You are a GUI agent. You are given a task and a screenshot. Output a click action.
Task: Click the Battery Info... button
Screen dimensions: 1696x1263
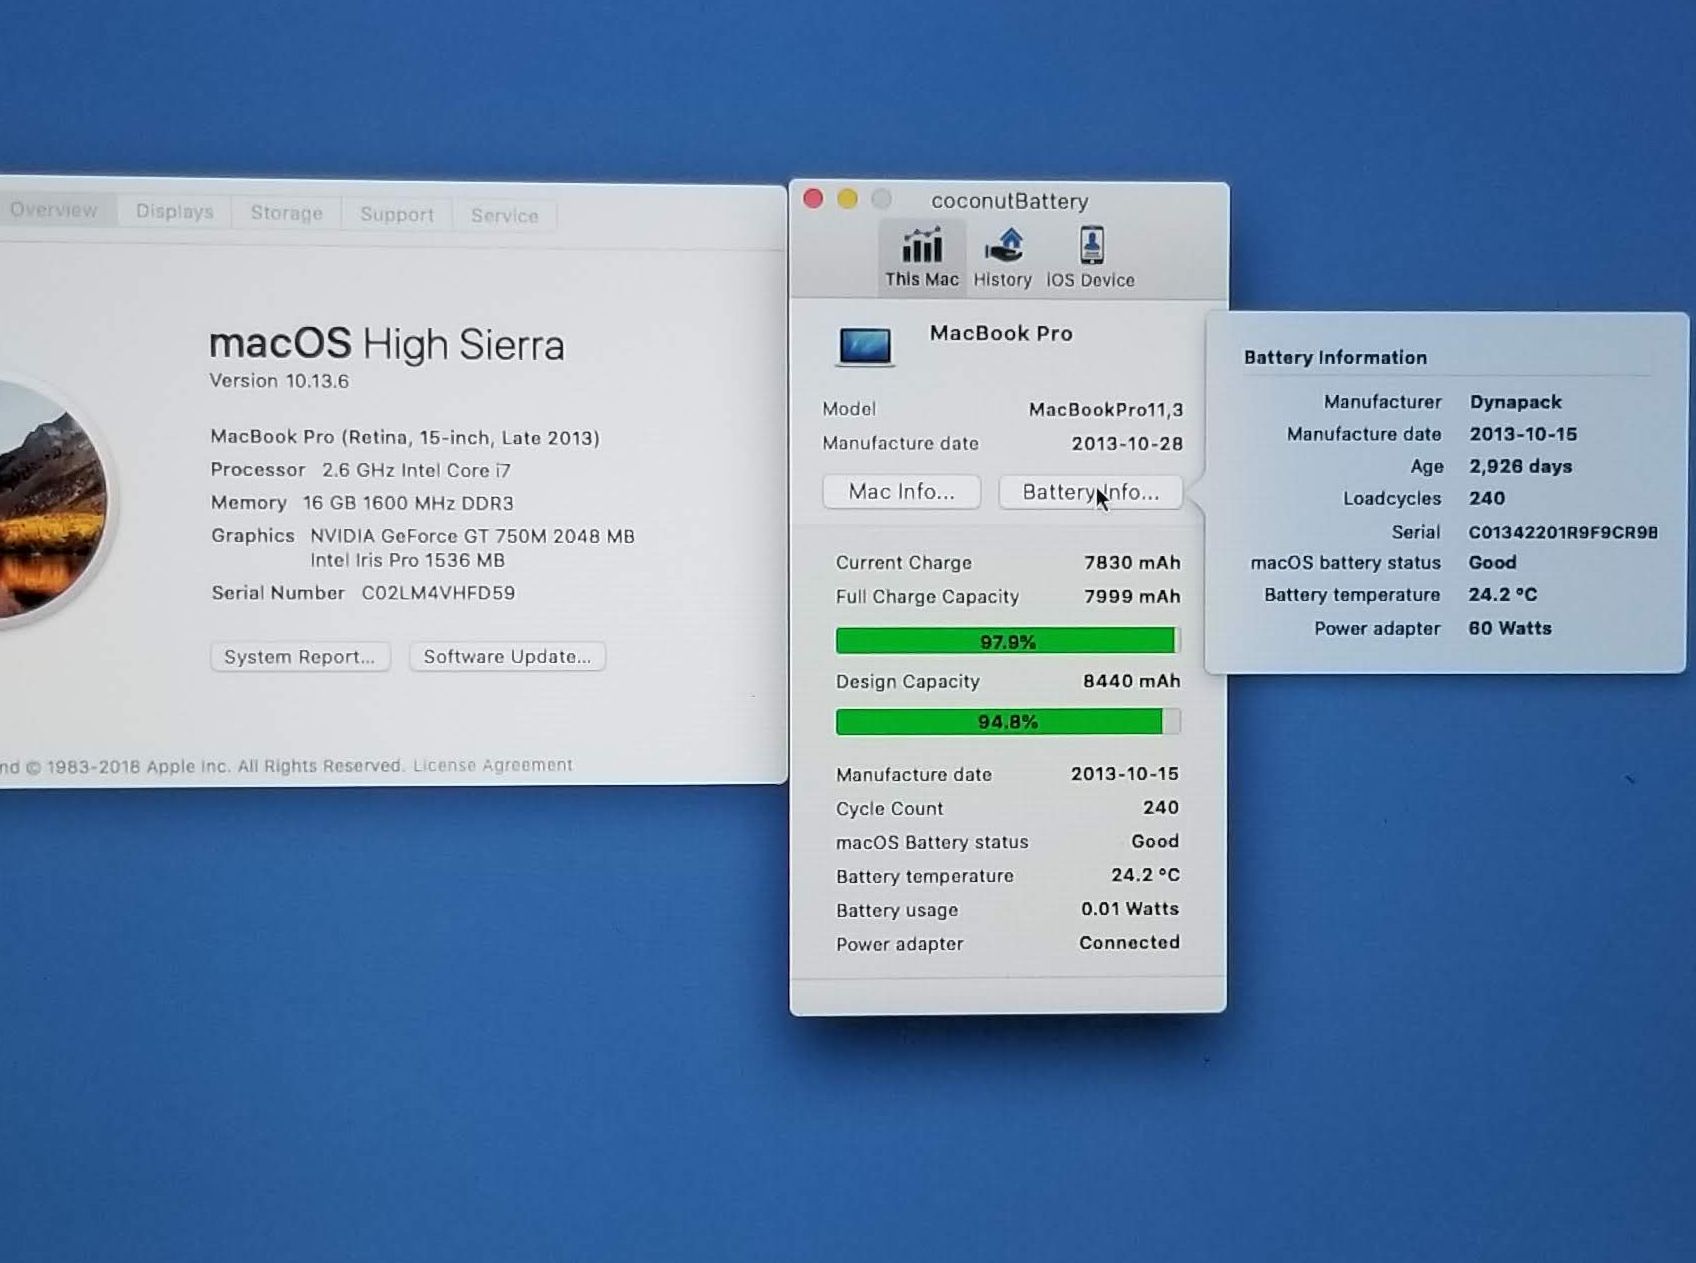(1090, 492)
